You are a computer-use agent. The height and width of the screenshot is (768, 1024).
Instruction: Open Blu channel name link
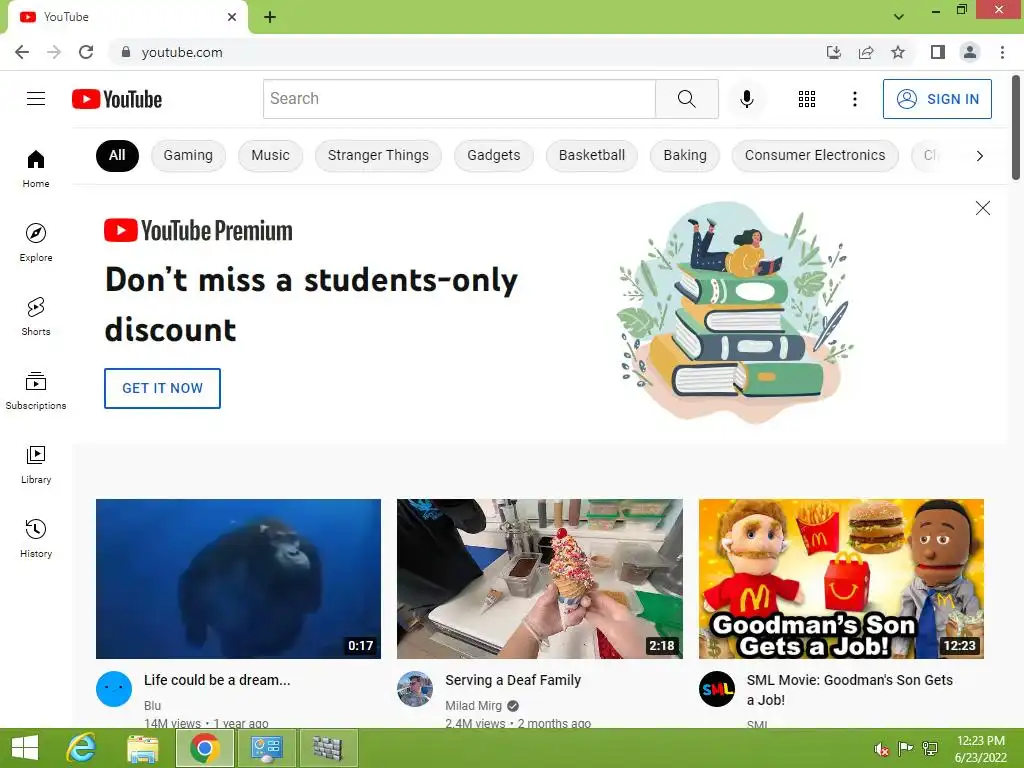tap(152, 706)
